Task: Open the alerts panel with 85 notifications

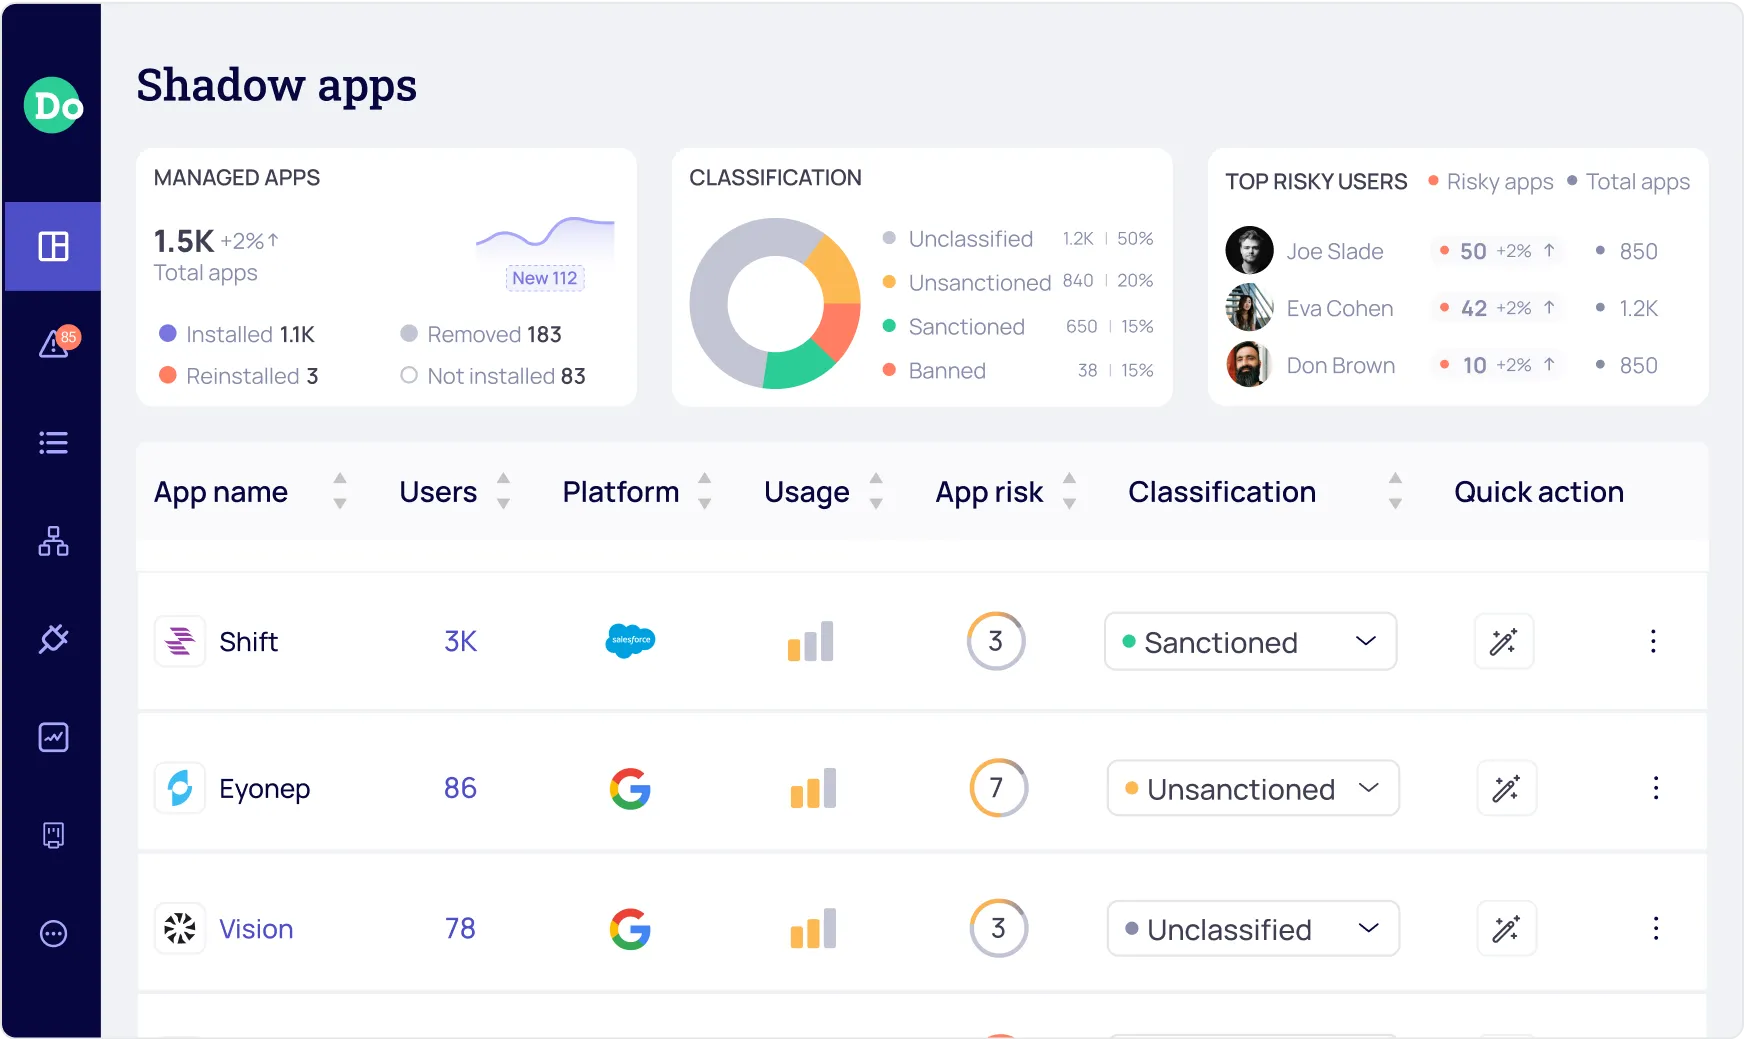Action: pyautogui.click(x=52, y=345)
